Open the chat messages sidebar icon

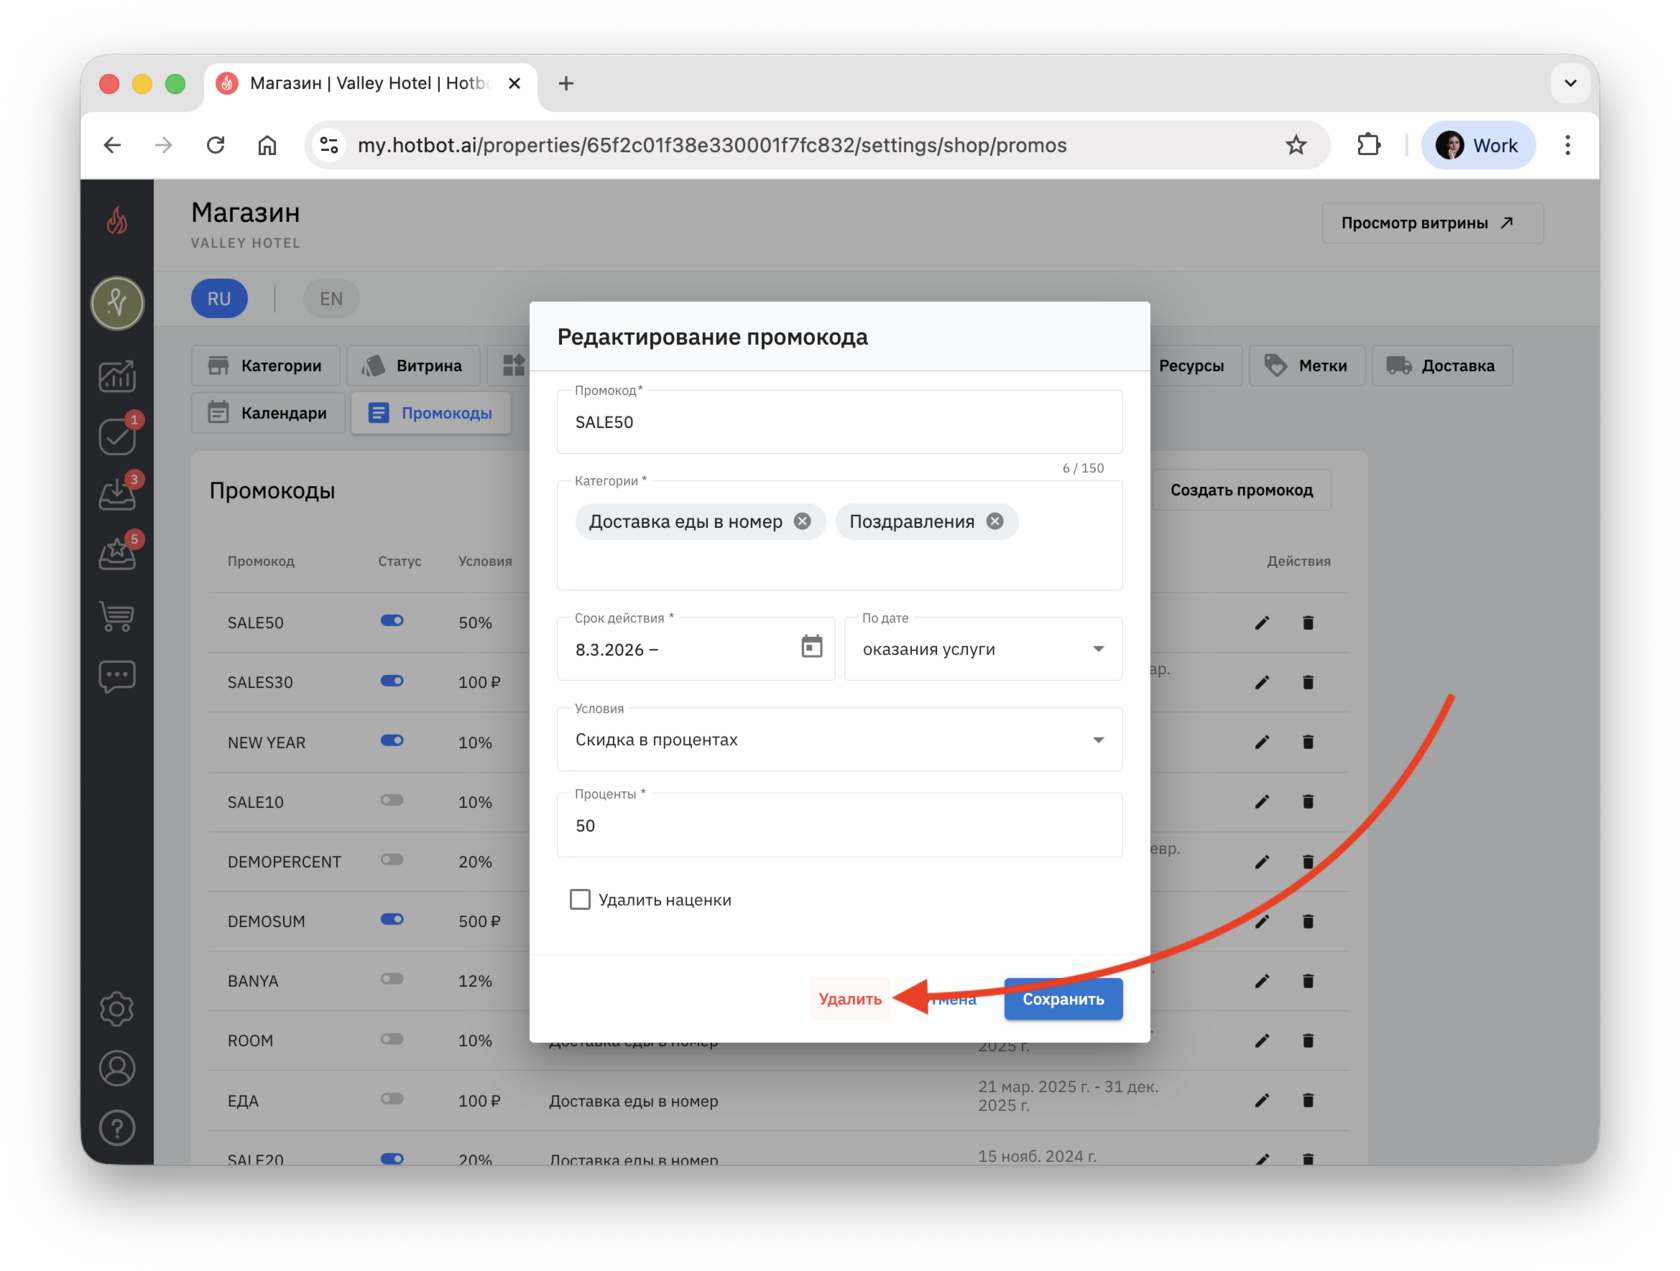tap(117, 677)
